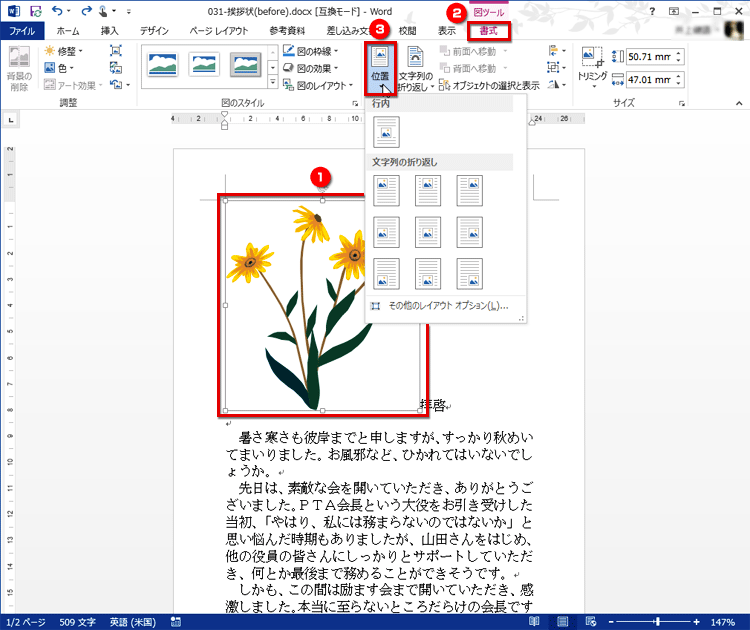Open the align objects dropdown icon
750x630 pixels.
[x=557, y=51]
